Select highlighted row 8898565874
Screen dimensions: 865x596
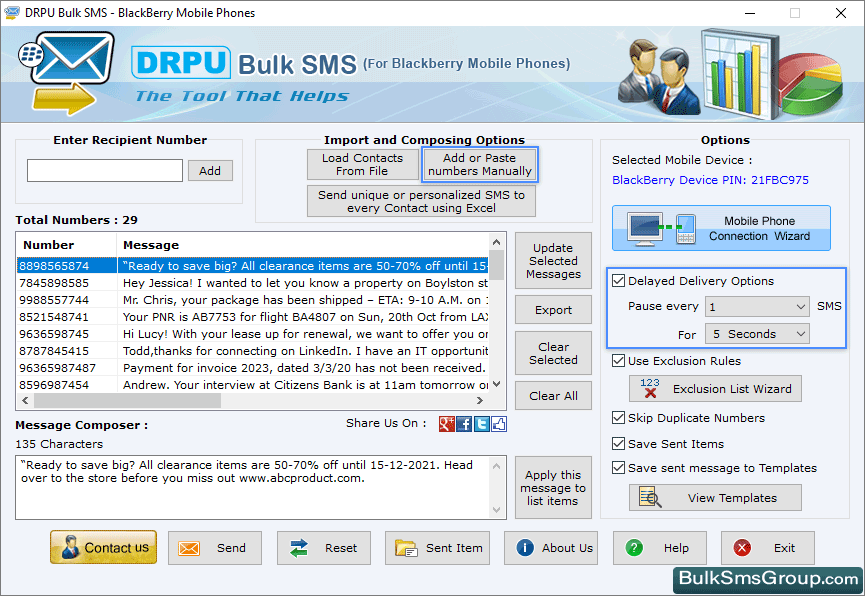(x=253, y=265)
